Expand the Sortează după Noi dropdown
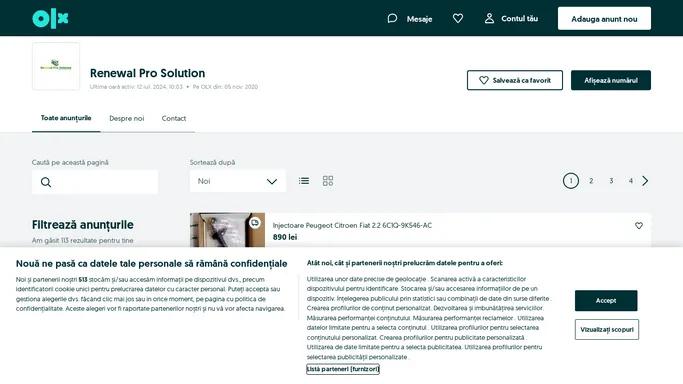 (x=238, y=181)
